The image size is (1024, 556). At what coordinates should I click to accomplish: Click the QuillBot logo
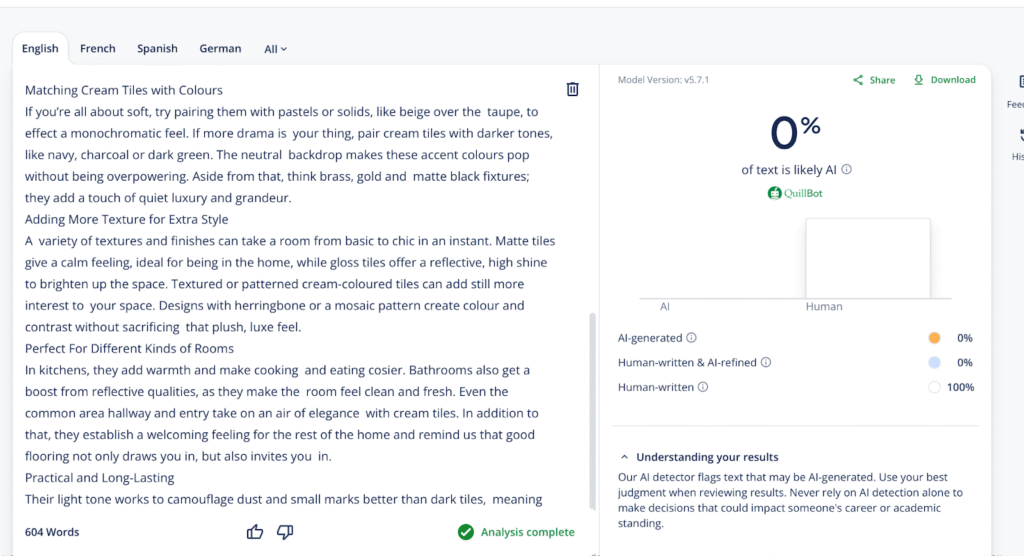coord(795,193)
